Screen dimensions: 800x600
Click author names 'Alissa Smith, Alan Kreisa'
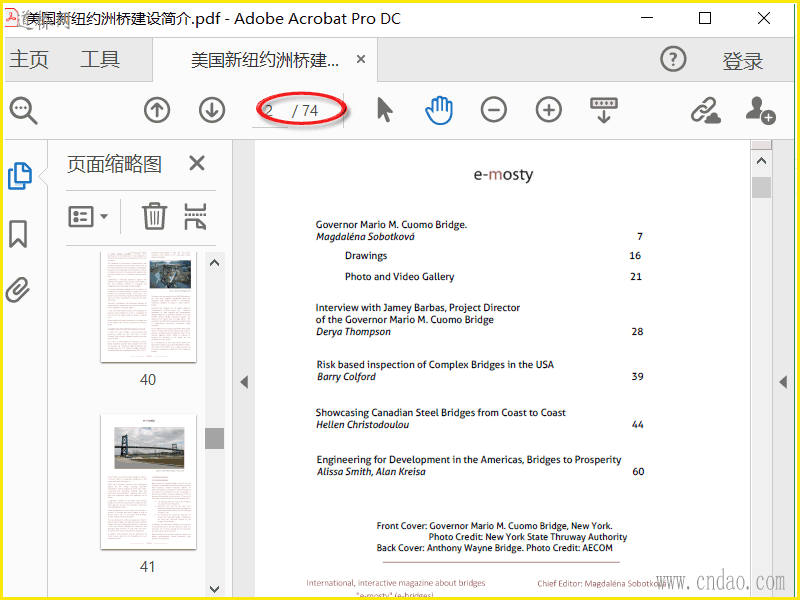[x=371, y=472]
